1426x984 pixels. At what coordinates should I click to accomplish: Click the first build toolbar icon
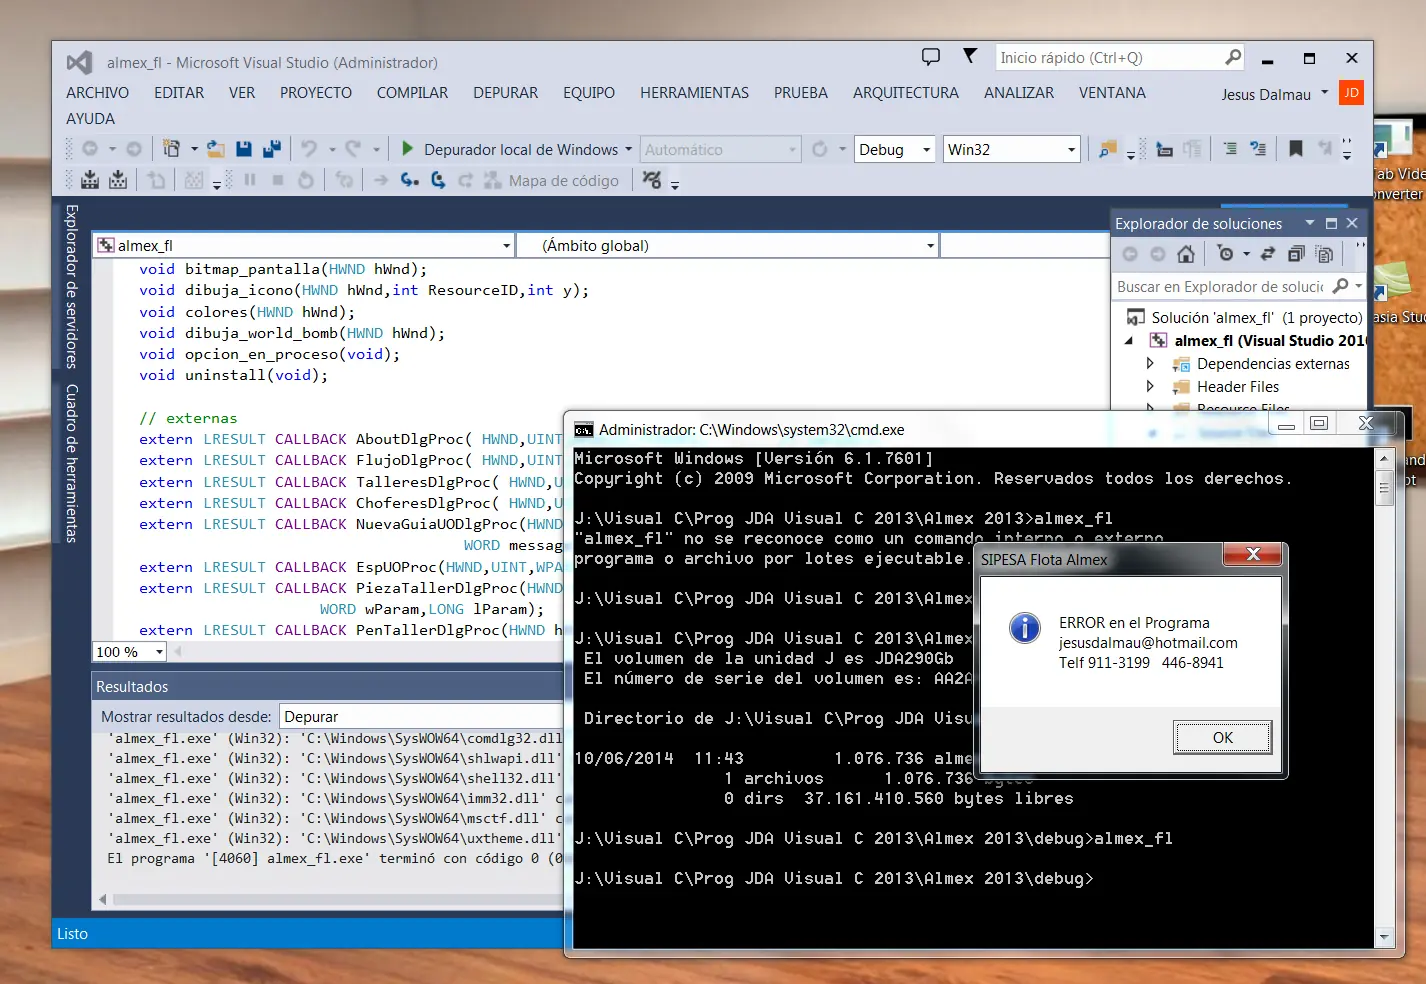tap(90, 180)
